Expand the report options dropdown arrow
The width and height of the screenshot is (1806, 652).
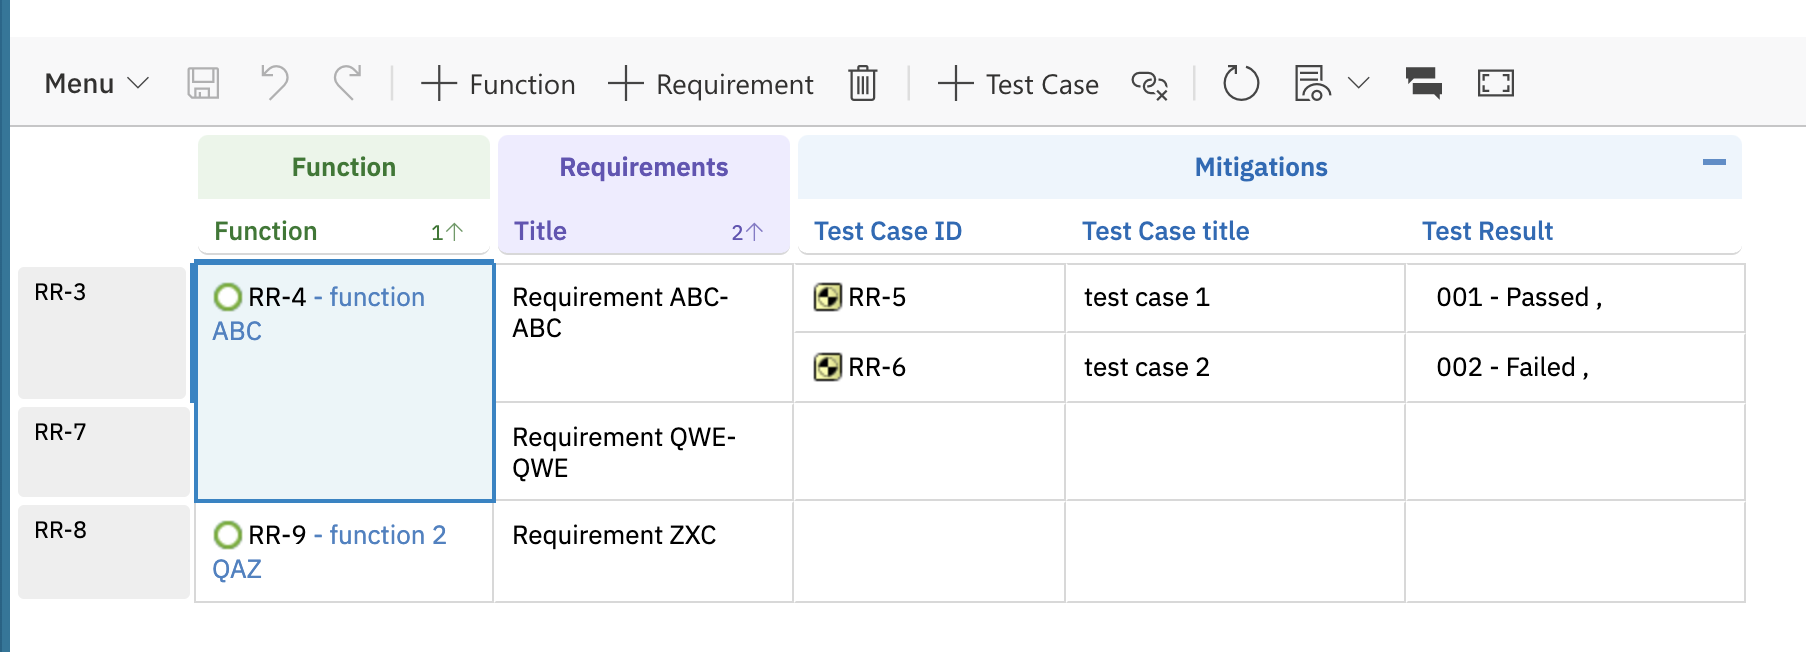point(1358,83)
